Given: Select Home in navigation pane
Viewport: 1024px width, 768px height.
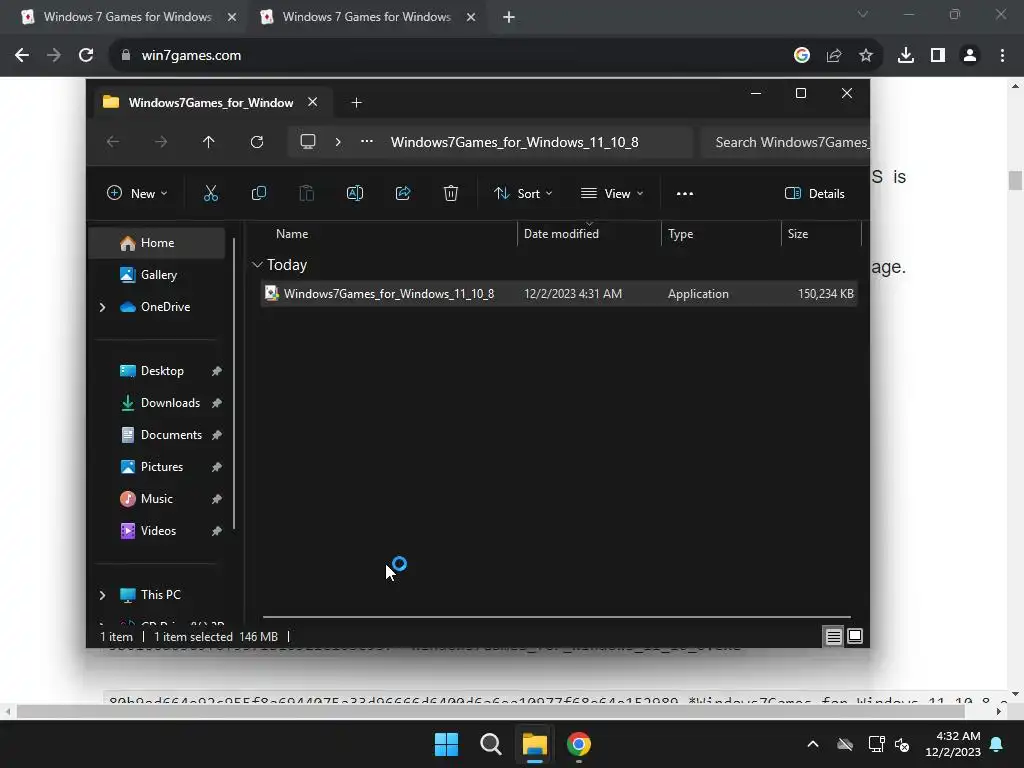Looking at the screenshot, I should click(x=157, y=243).
